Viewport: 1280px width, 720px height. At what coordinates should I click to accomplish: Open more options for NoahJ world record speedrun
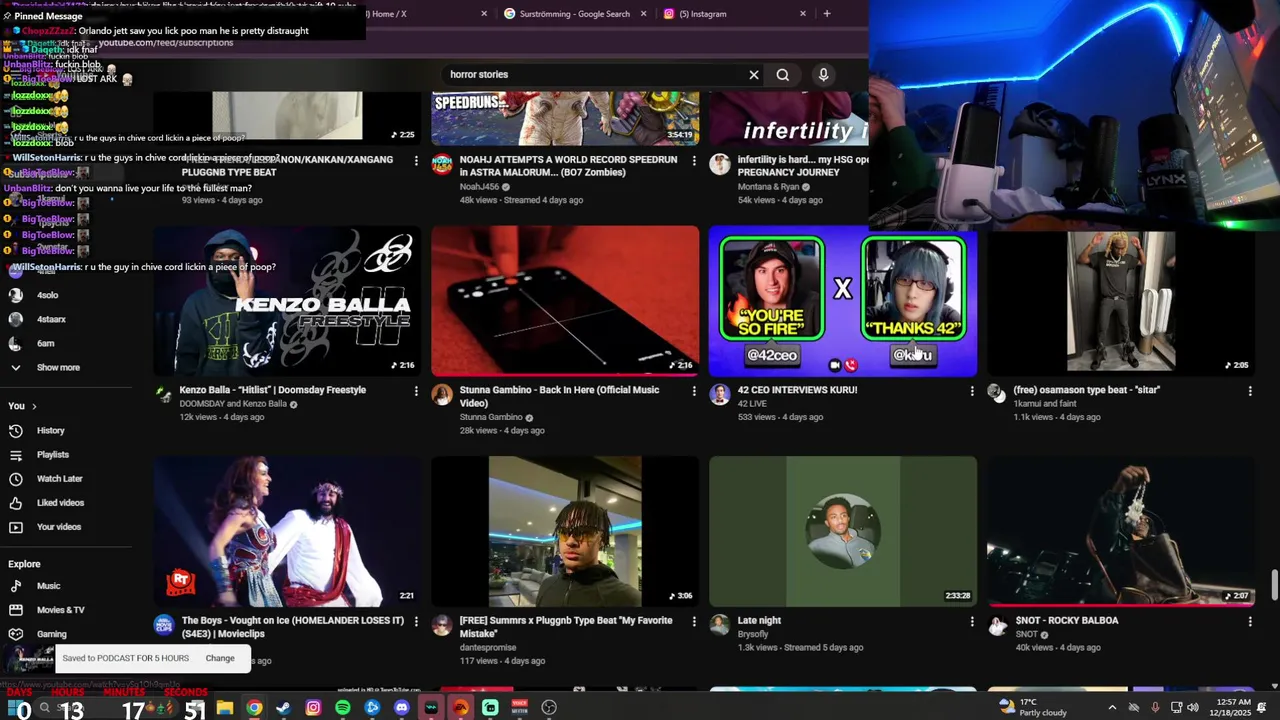(694, 160)
